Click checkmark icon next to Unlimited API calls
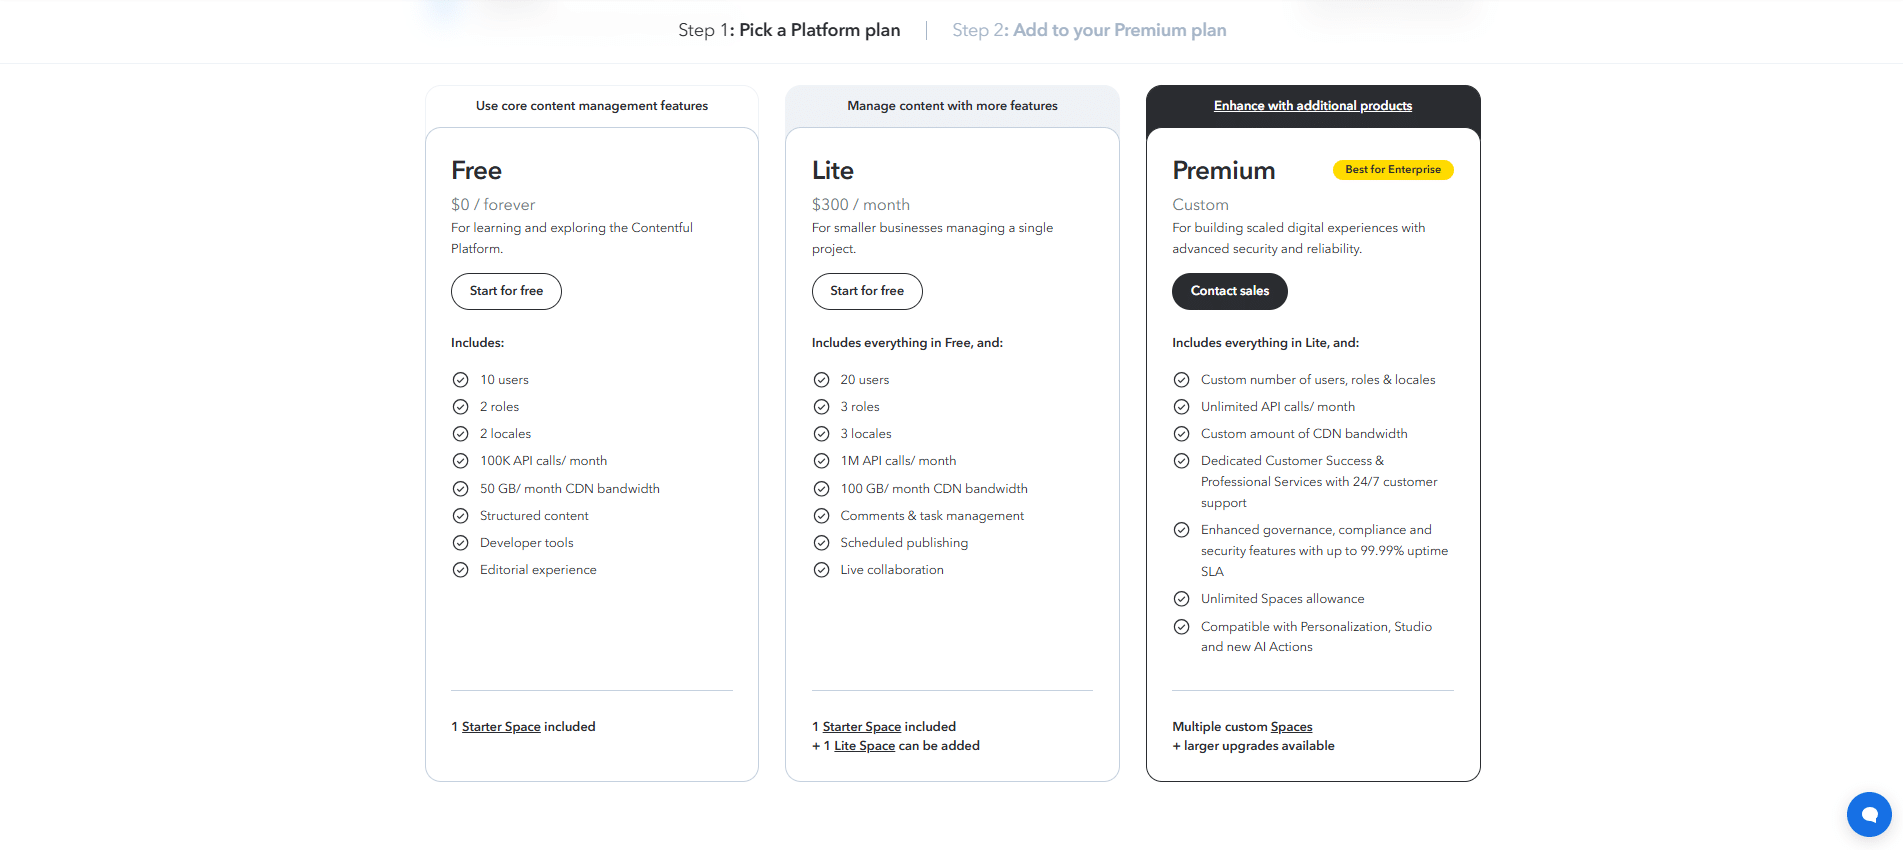Viewport: 1903px width, 850px height. click(x=1181, y=407)
